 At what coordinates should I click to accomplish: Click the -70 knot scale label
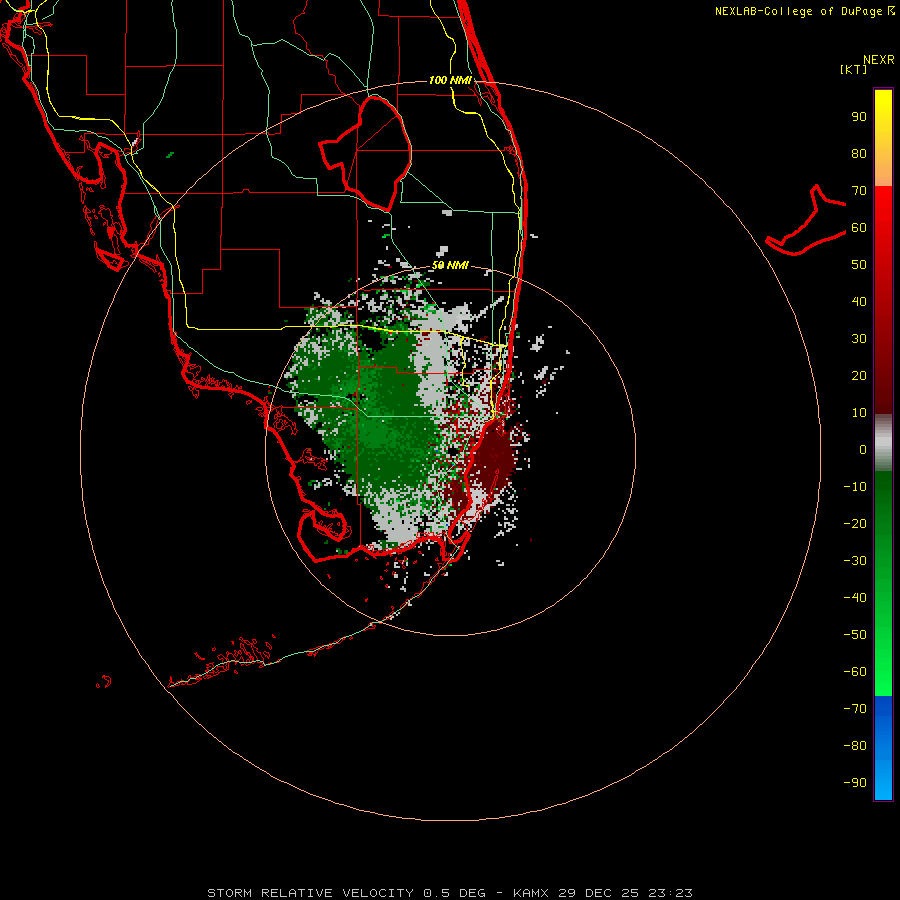pos(855,708)
